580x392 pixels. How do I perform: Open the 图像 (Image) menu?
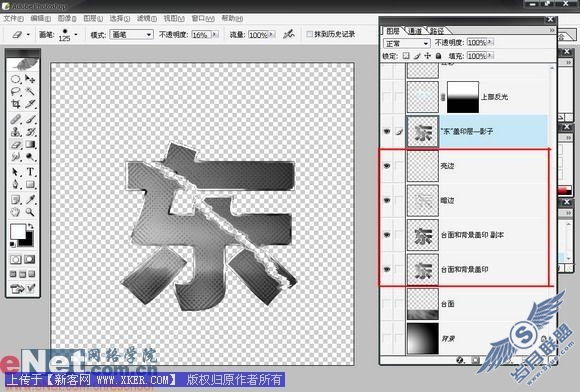point(67,18)
